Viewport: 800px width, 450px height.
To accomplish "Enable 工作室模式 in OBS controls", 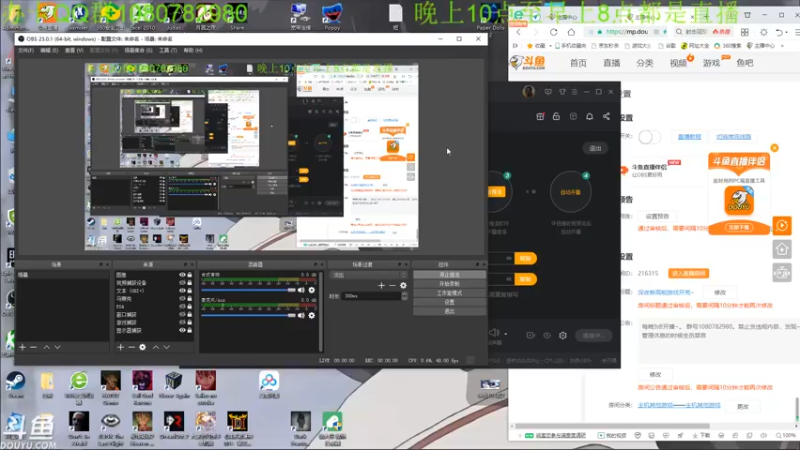I will 449,293.
